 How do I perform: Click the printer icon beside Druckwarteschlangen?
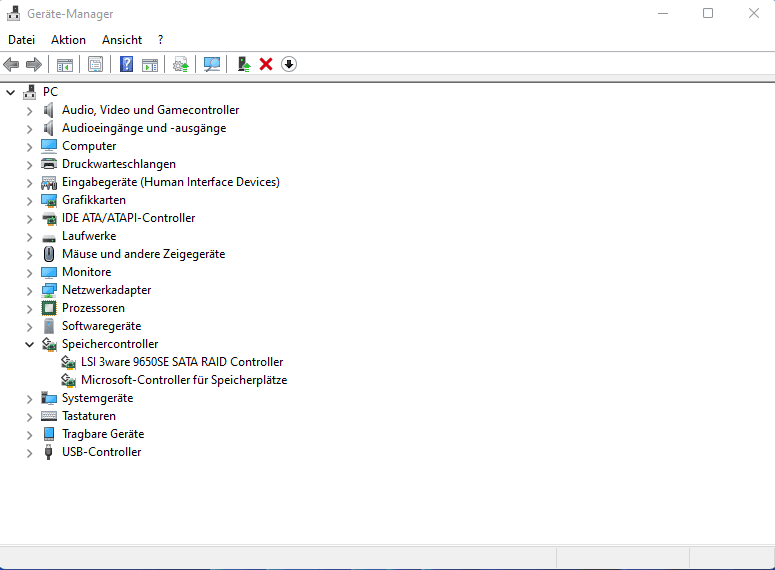point(48,164)
